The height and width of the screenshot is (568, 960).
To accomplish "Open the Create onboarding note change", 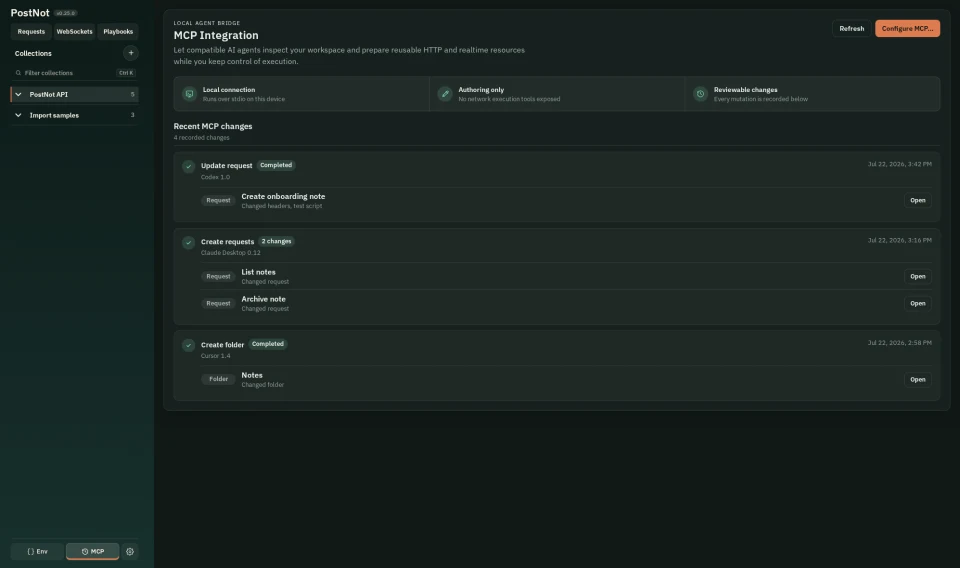I will click(x=917, y=201).
